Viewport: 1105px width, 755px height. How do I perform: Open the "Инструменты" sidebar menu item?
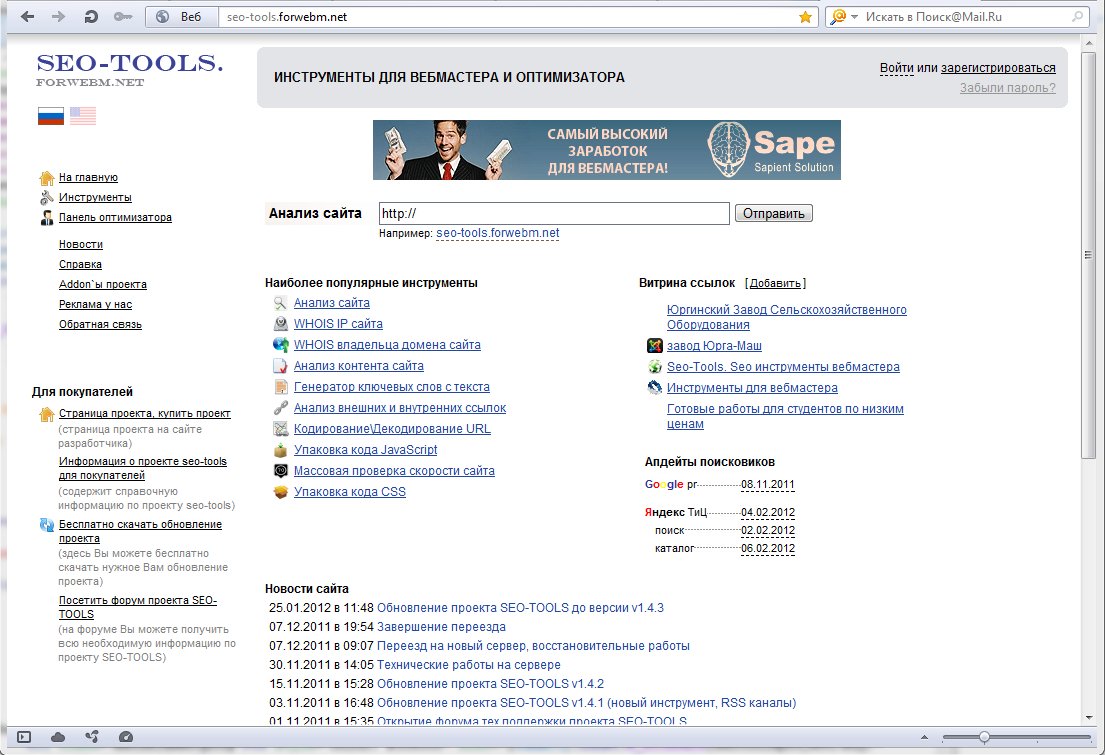[95, 197]
